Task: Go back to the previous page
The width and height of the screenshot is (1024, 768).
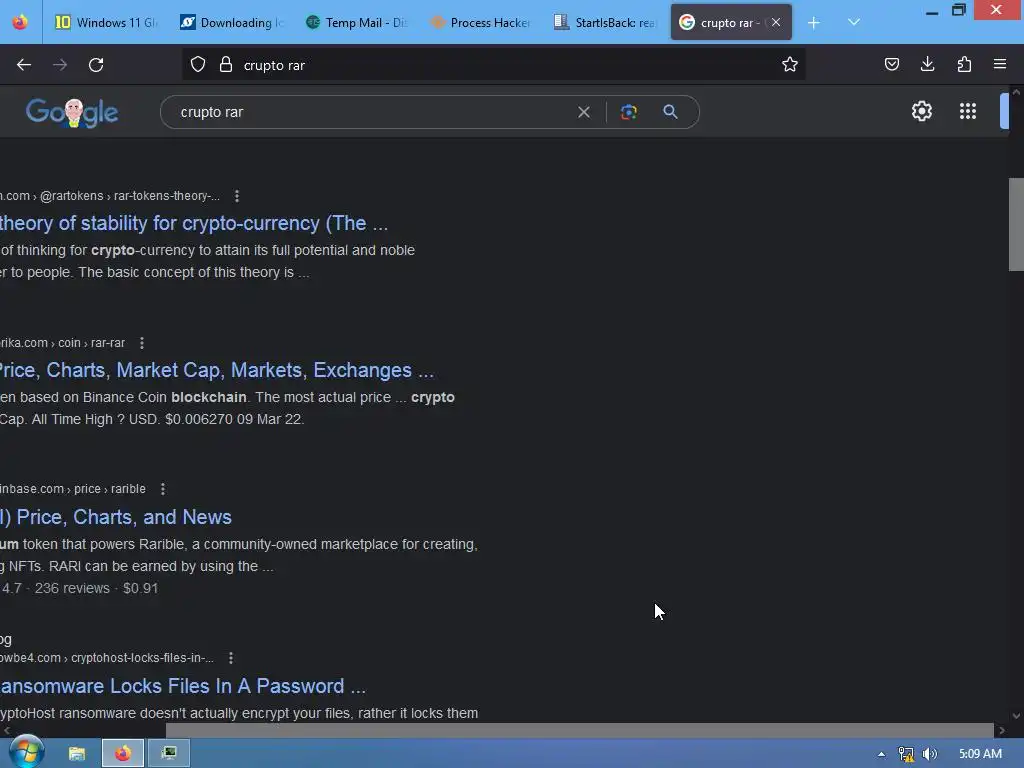Action: pos(24,65)
